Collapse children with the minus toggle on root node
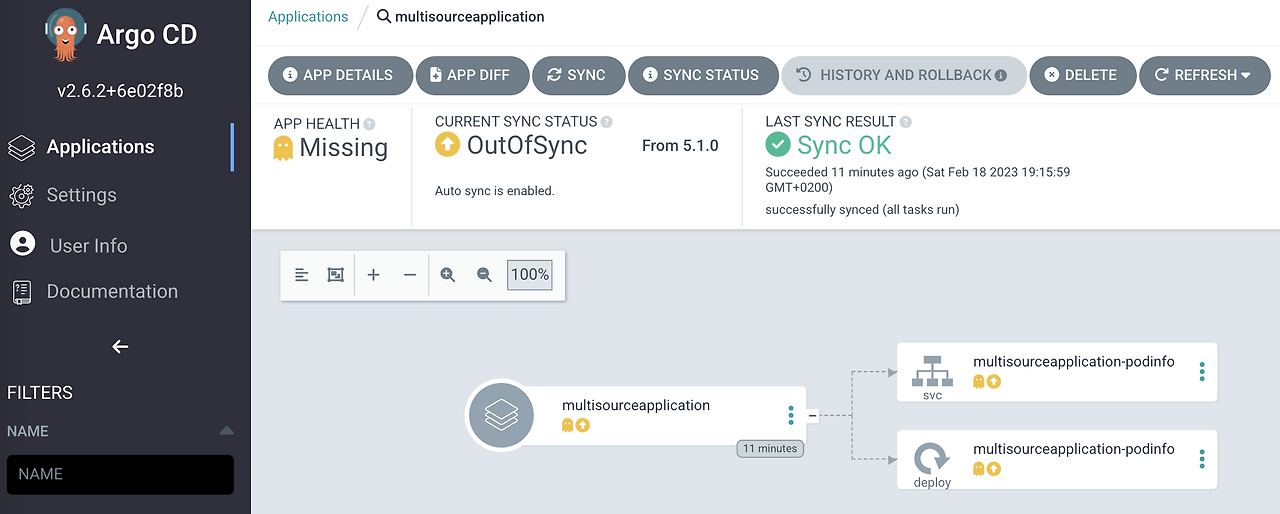This screenshot has height=514, width=1280. tap(813, 414)
